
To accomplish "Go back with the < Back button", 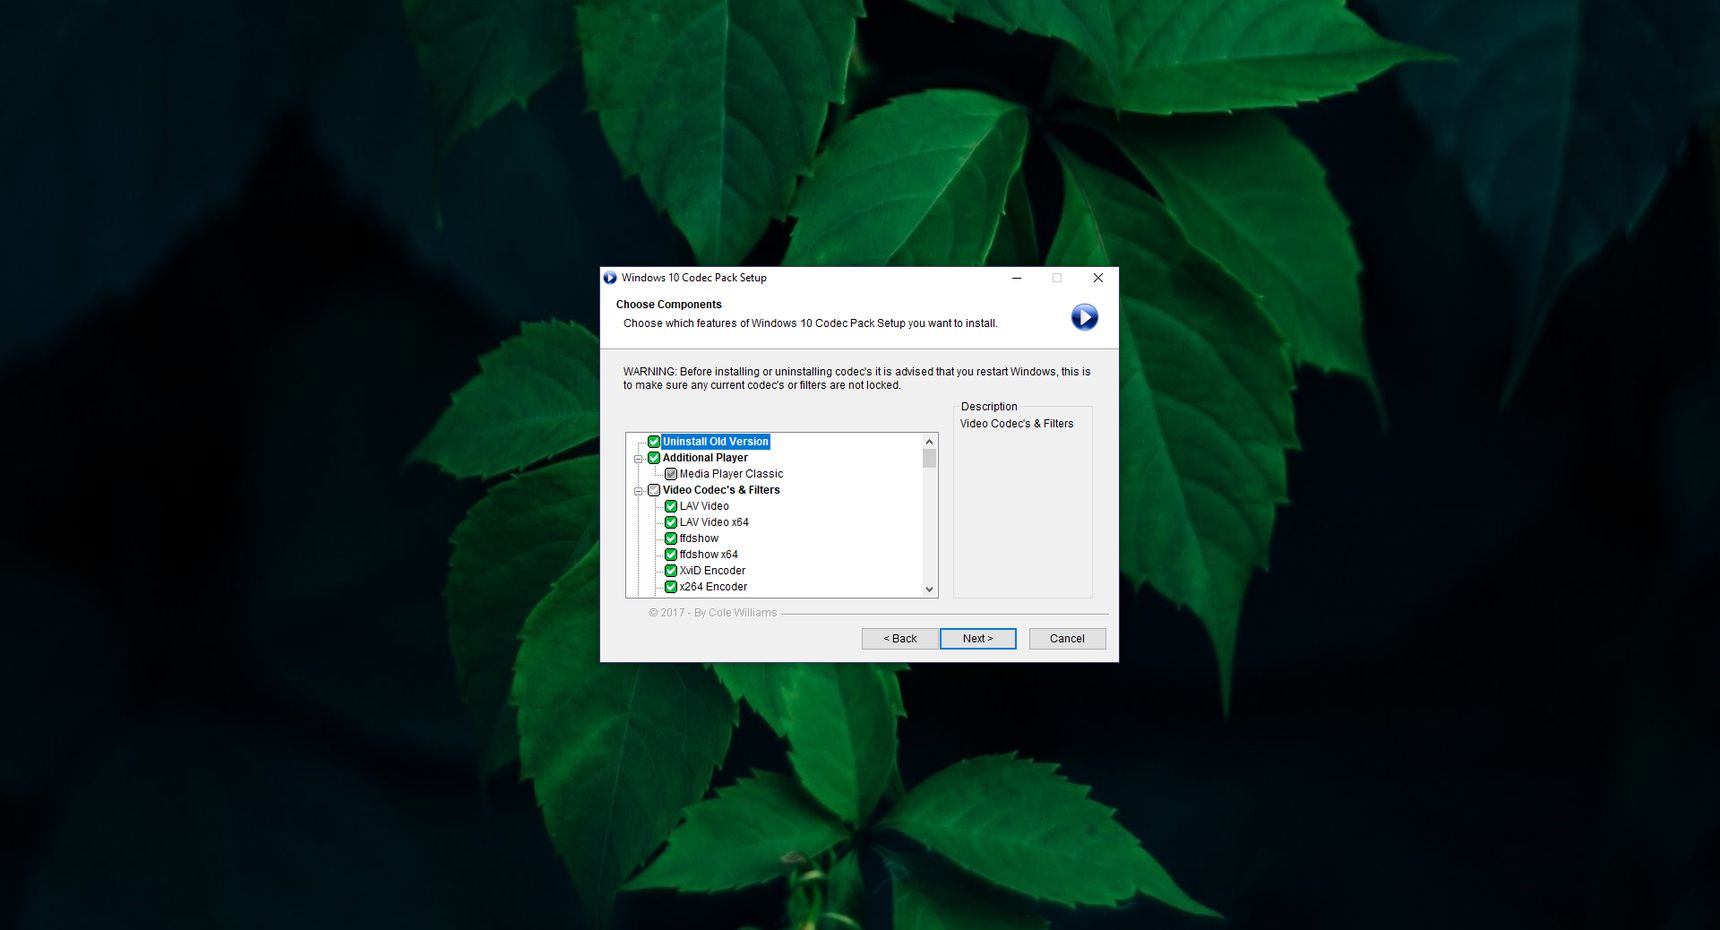I will click(x=900, y=639).
